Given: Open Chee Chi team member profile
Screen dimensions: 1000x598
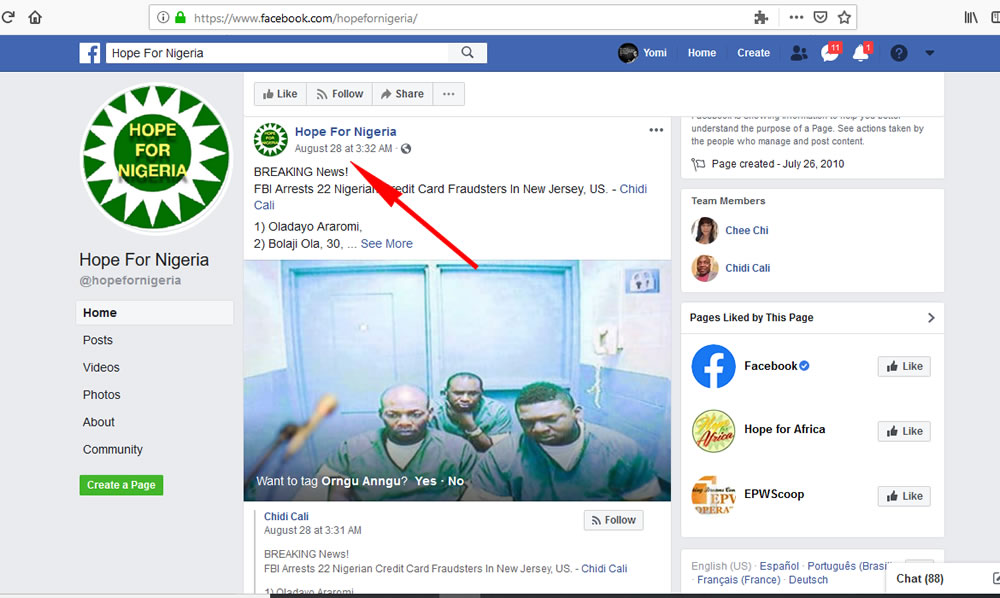Looking at the screenshot, I should coord(747,231).
